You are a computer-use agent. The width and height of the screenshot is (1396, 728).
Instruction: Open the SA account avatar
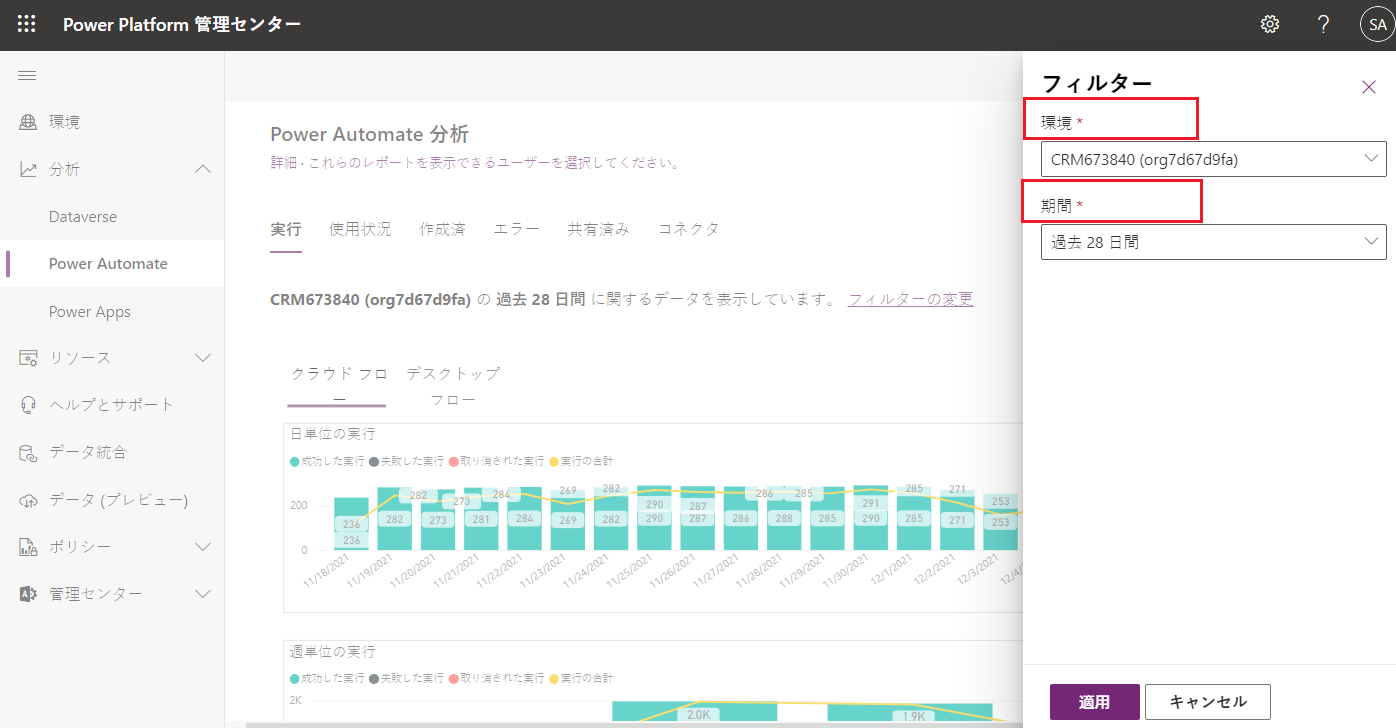[x=1377, y=25]
